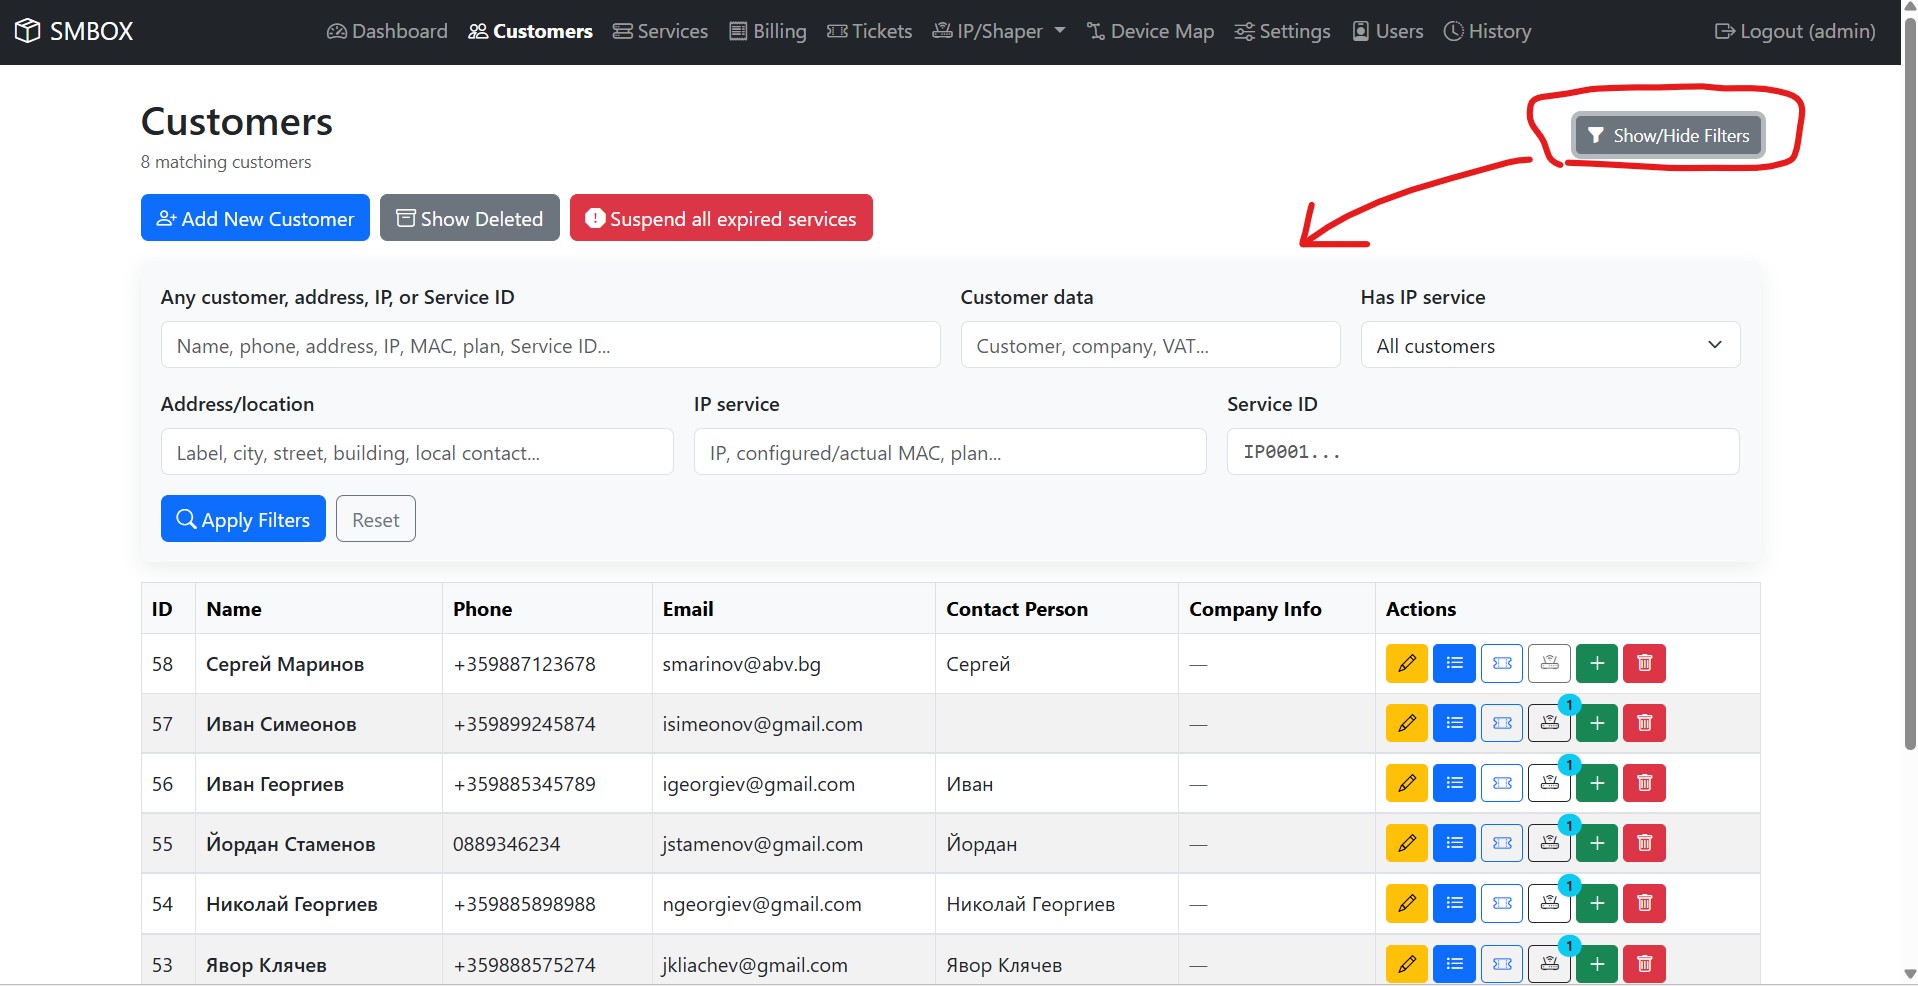Open the Has IP service dropdown
This screenshot has height=986, width=1918.
[x=1550, y=345]
